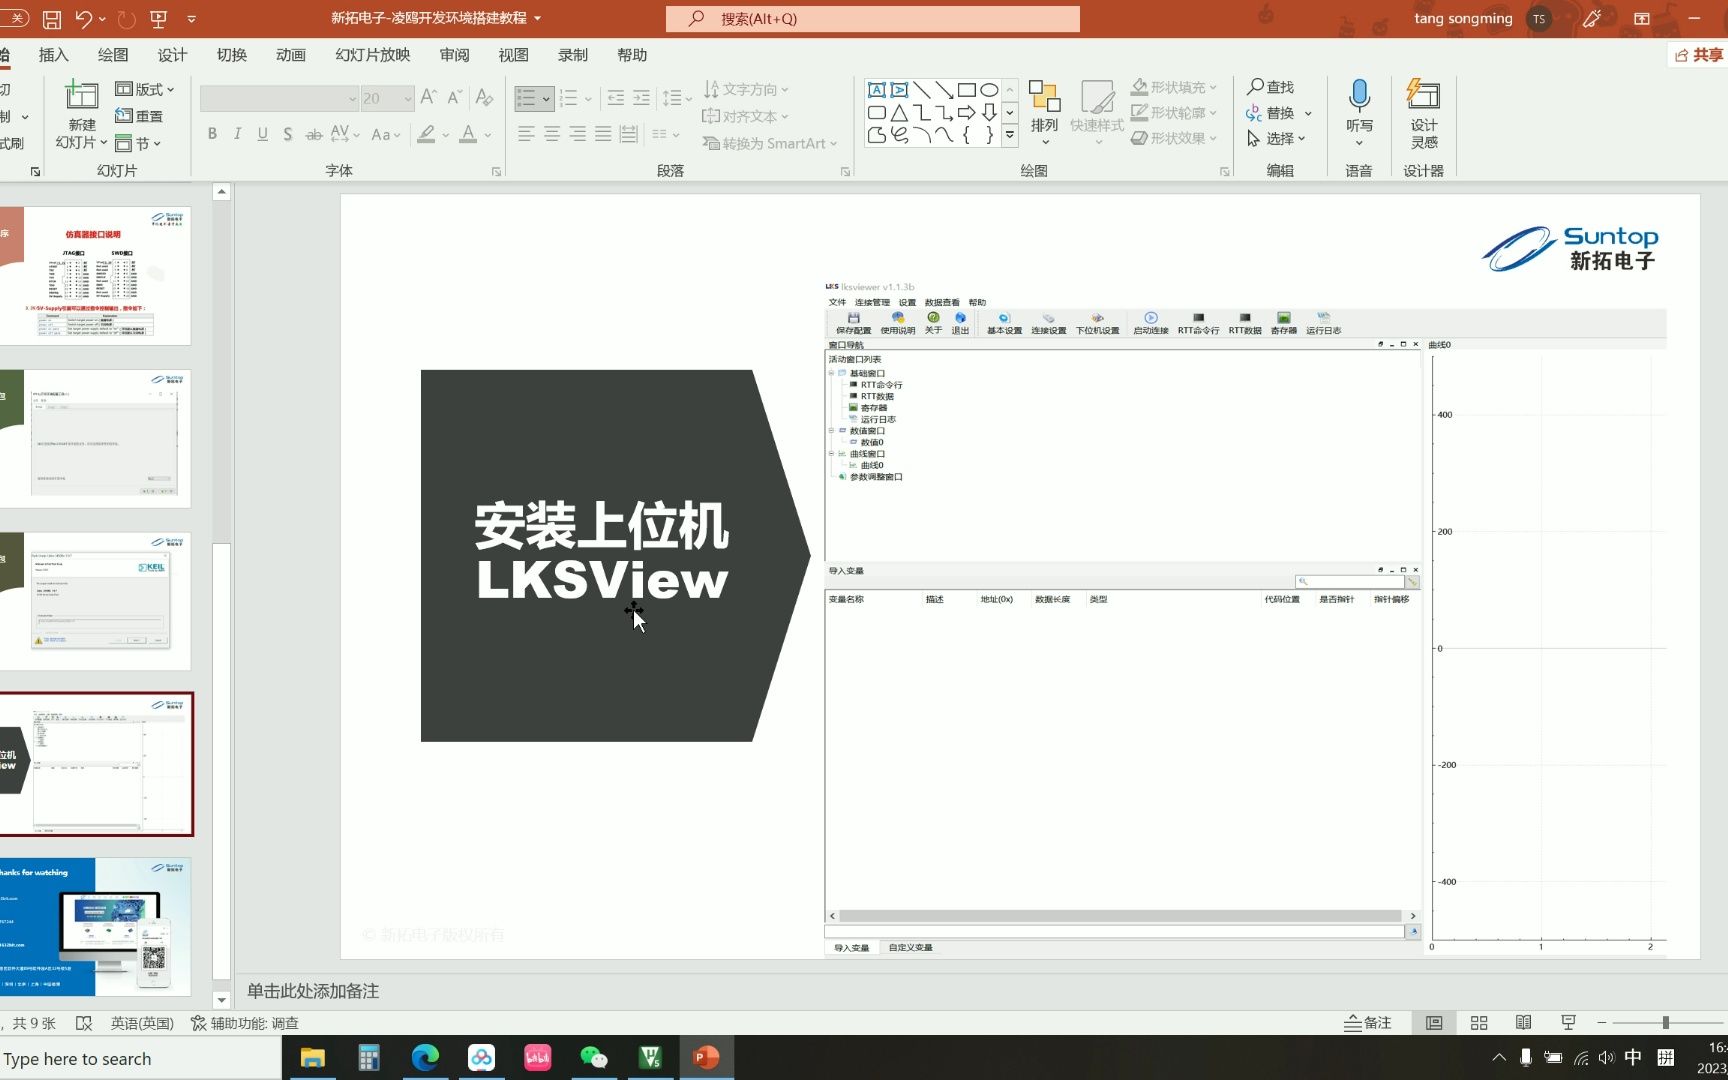The image size is (1728, 1080).
Task: Open the Review tab
Action: click(x=455, y=55)
